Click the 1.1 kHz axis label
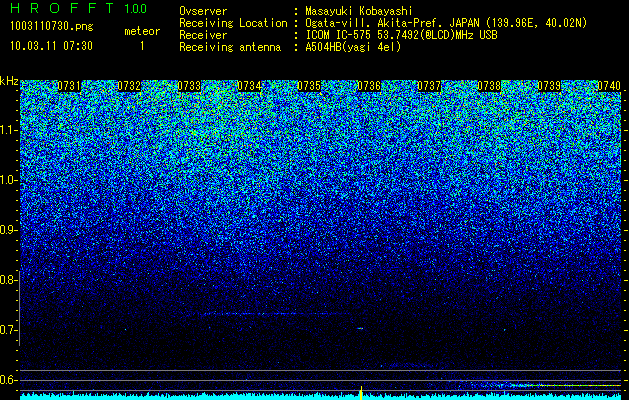The width and height of the screenshot is (629, 400). click(x=7, y=130)
